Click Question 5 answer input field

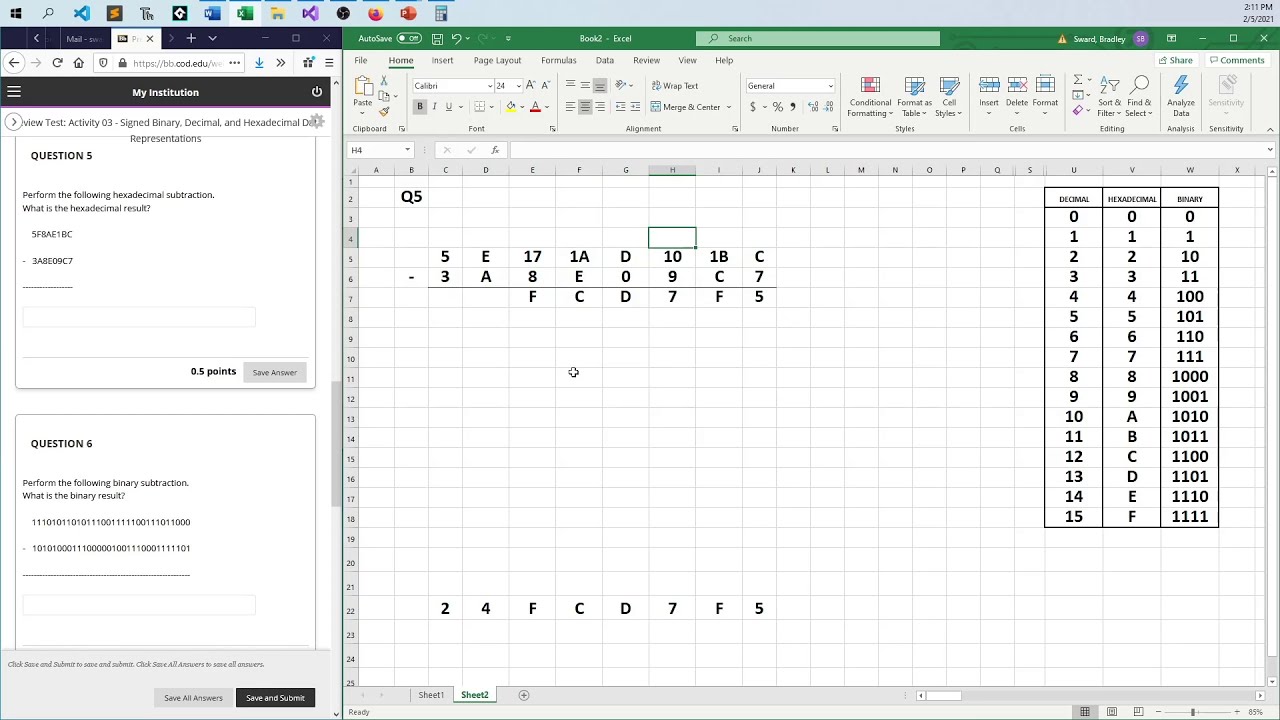[x=139, y=317]
